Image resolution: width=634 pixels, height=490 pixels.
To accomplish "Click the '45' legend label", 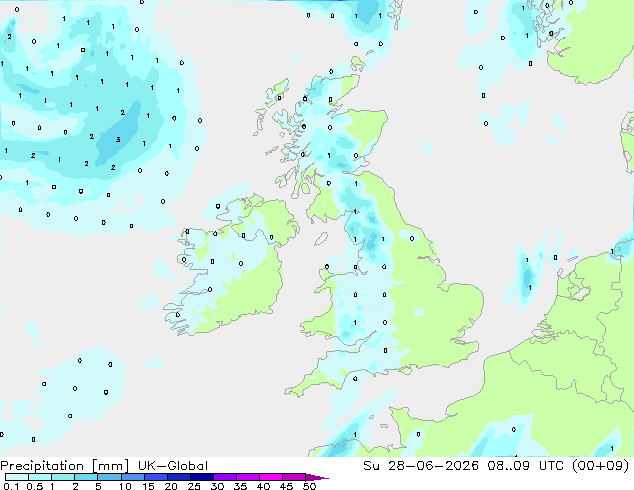I will pos(286,486).
